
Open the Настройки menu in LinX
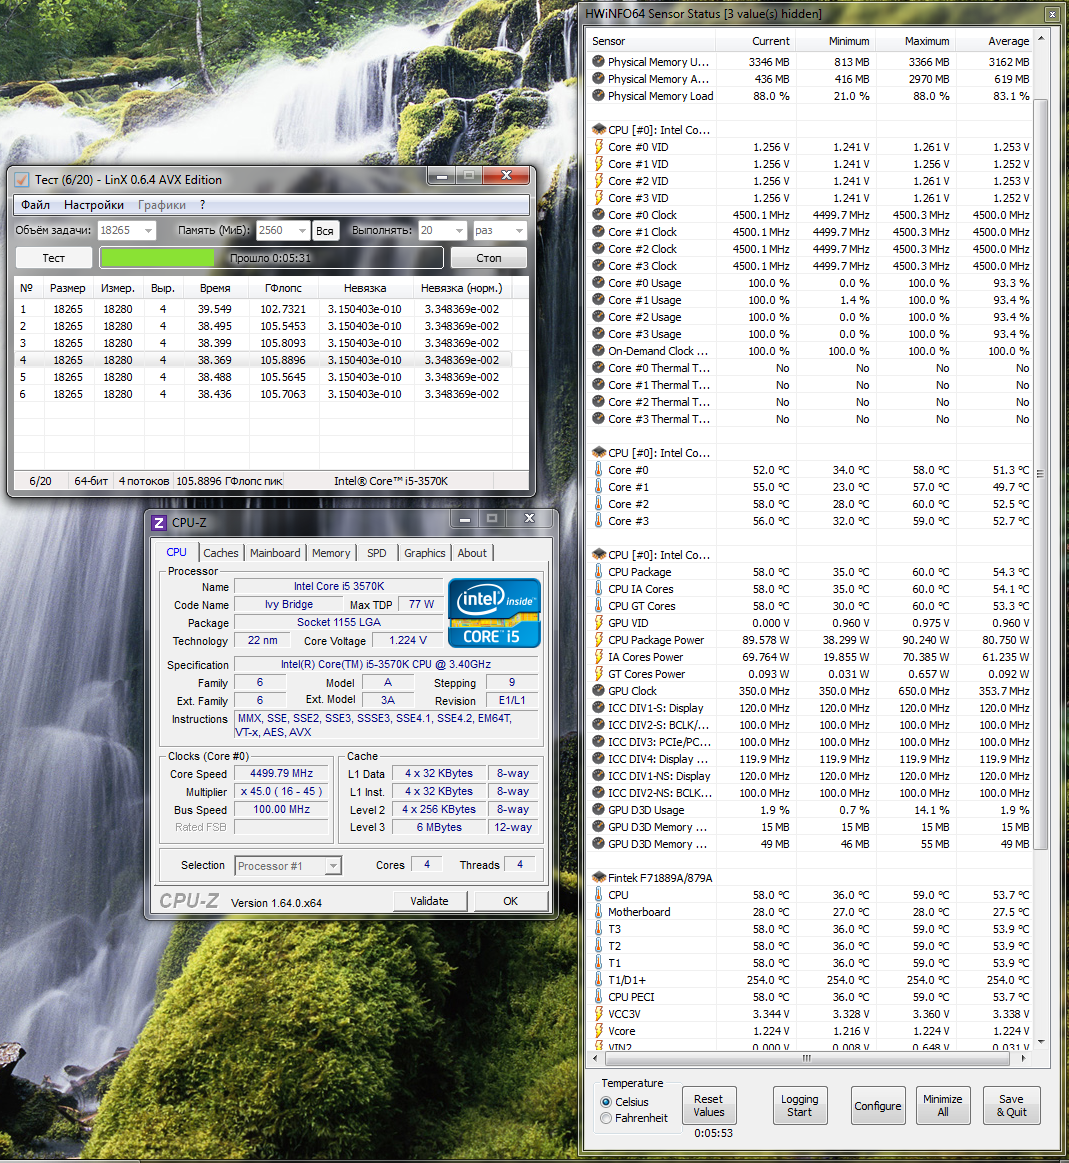pyautogui.click(x=93, y=205)
